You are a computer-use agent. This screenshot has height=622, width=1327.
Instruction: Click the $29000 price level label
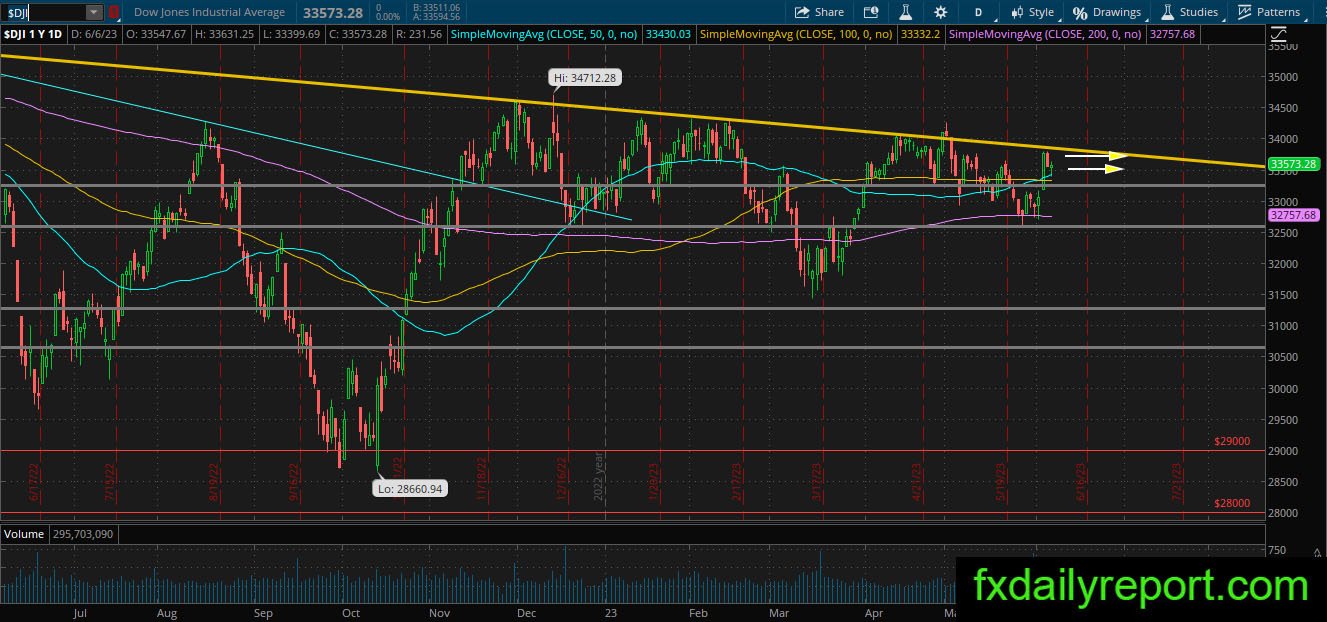(1232, 441)
